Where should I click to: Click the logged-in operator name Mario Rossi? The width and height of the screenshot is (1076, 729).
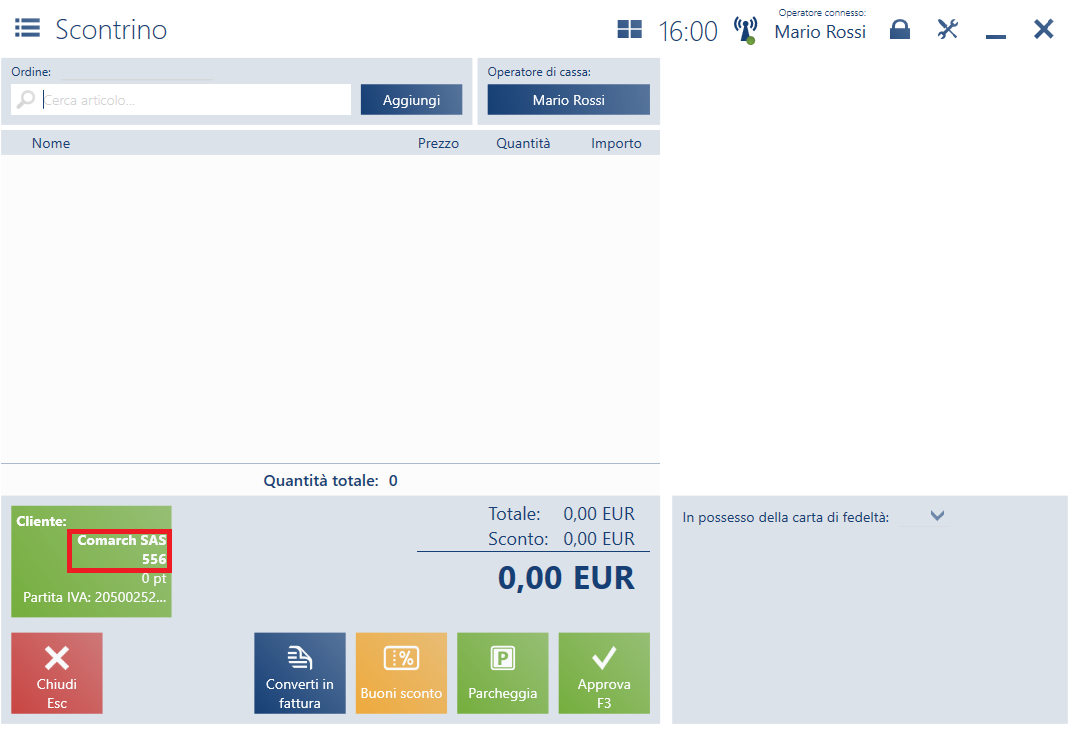click(820, 32)
